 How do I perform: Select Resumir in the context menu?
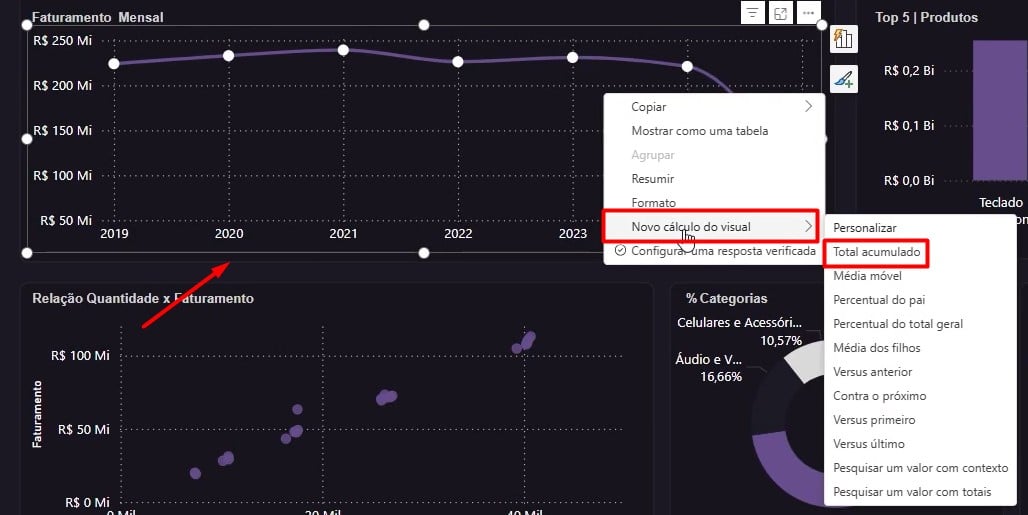tap(715, 179)
